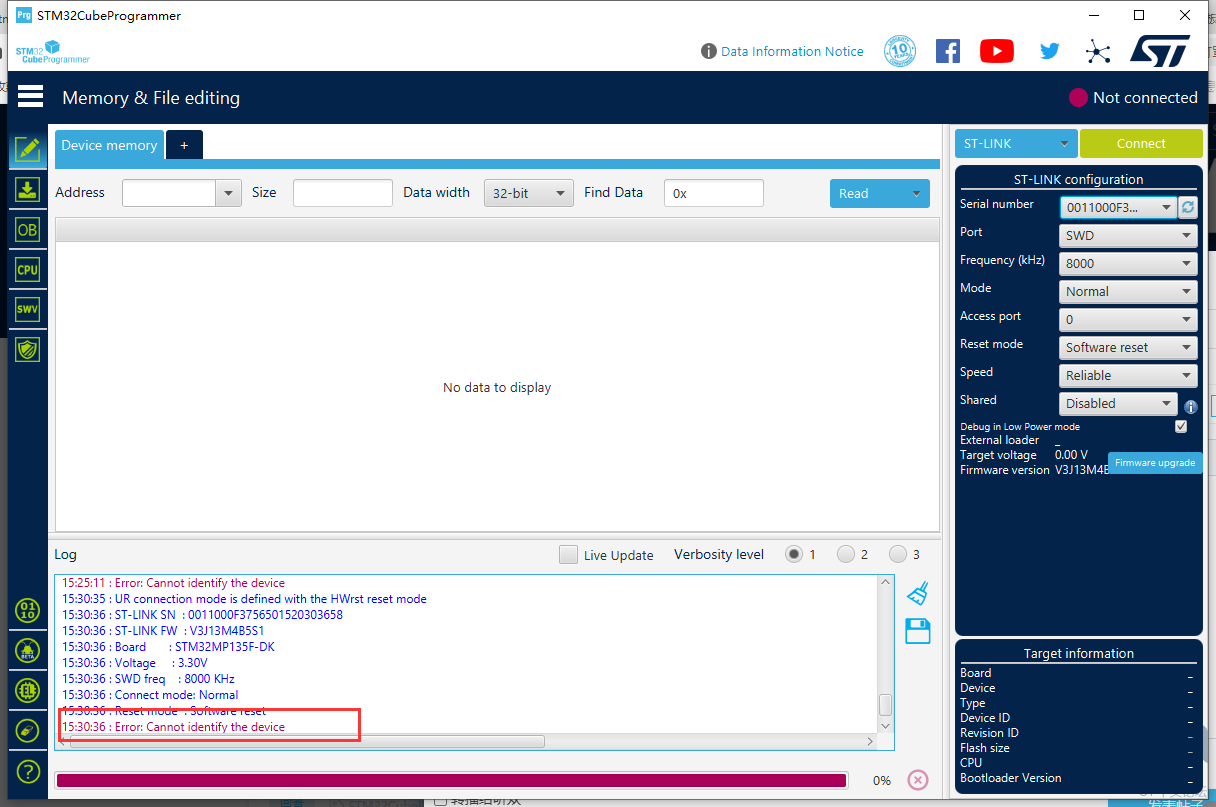Refresh the ST-LINK serial number list
The image size is (1216, 807).
click(x=1188, y=207)
